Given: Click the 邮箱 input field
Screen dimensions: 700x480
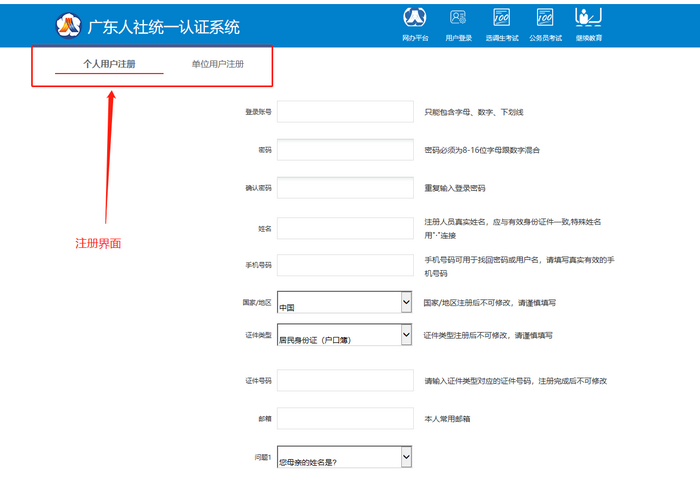Looking at the screenshot, I should click(x=345, y=418).
